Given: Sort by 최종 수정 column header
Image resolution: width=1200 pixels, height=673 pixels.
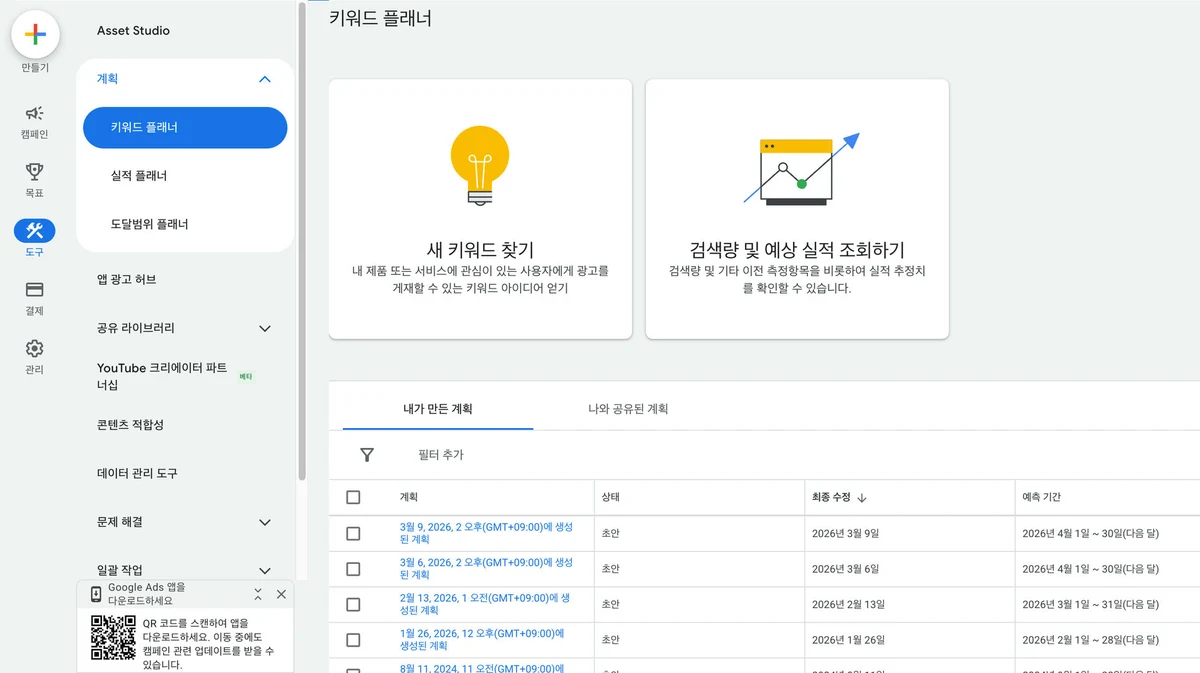Looking at the screenshot, I should click(x=832, y=497).
